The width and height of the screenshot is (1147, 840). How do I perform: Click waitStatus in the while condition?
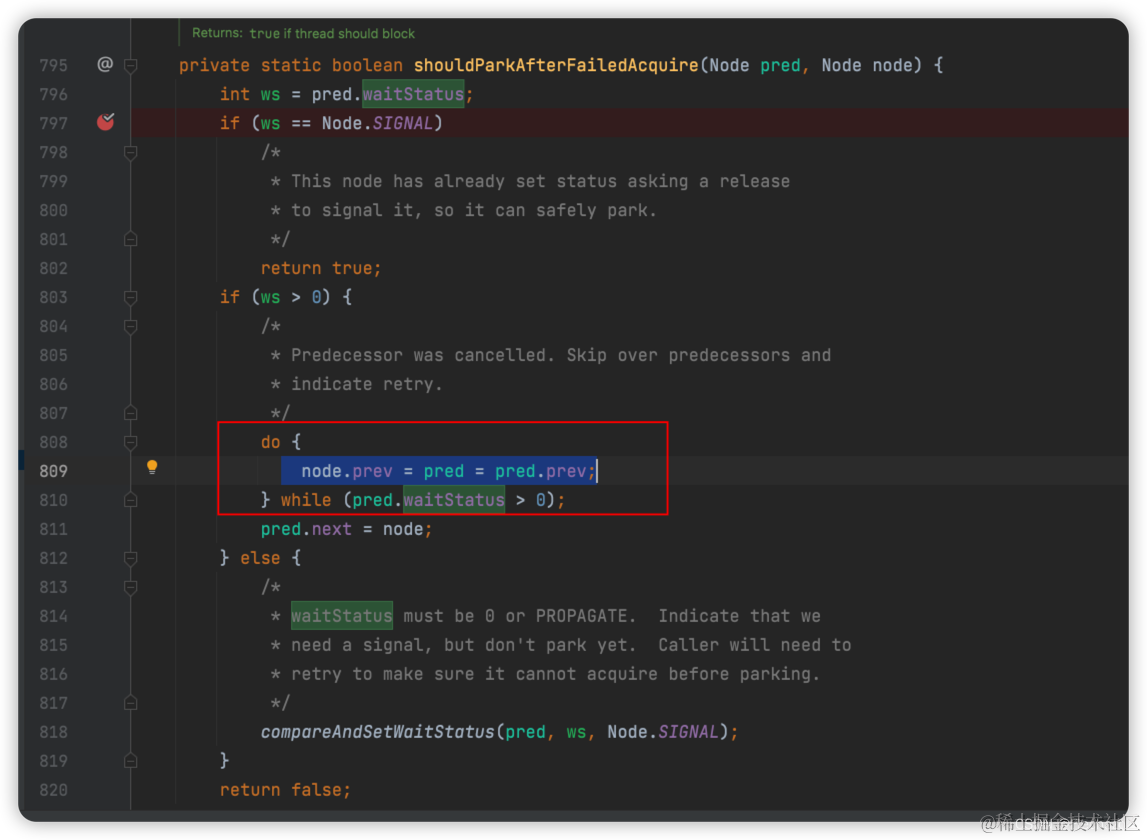click(x=454, y=500)
